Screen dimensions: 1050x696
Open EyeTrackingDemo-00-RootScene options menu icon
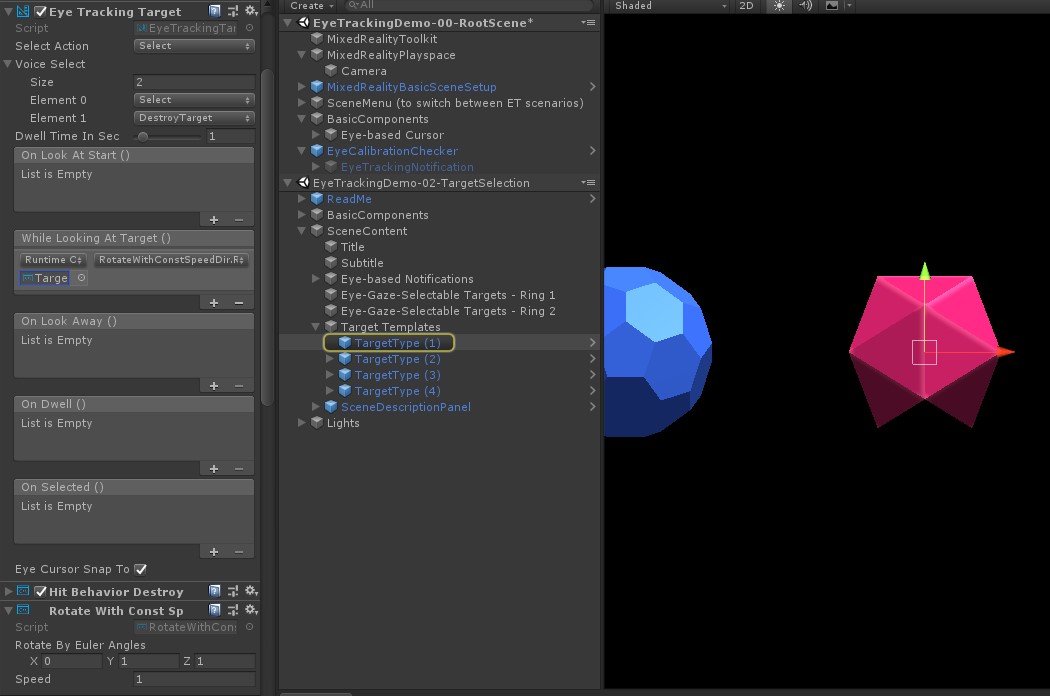[x=589, y=22]
